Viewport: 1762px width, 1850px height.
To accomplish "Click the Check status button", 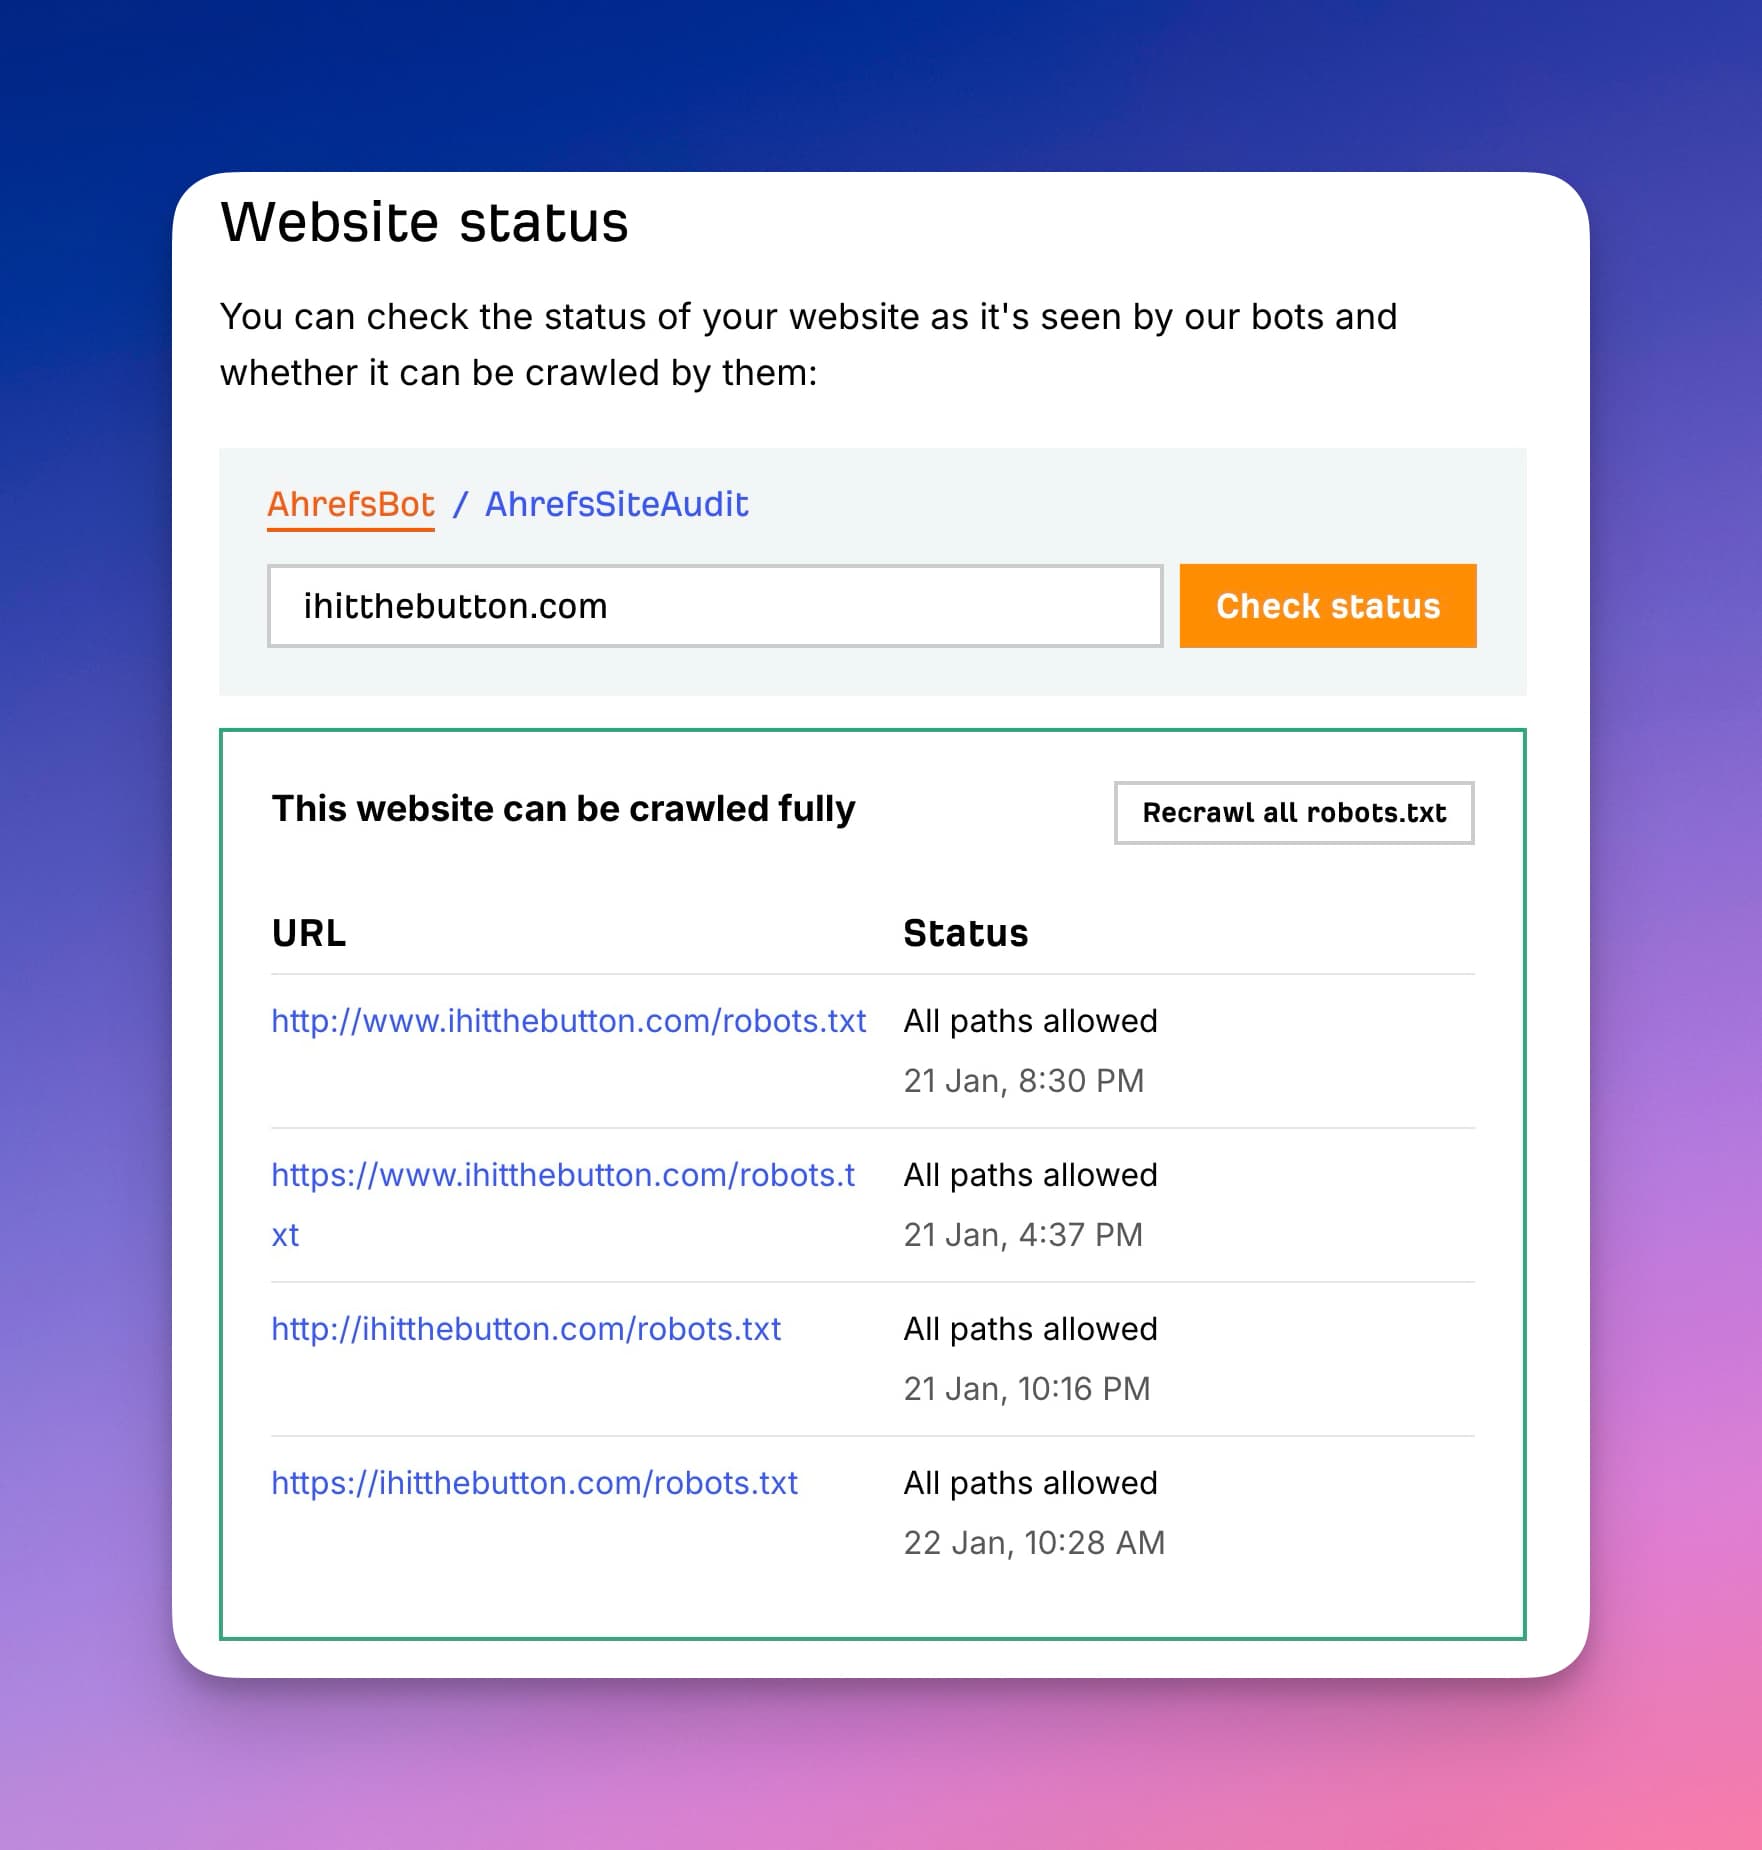I will click(1327, 605).
